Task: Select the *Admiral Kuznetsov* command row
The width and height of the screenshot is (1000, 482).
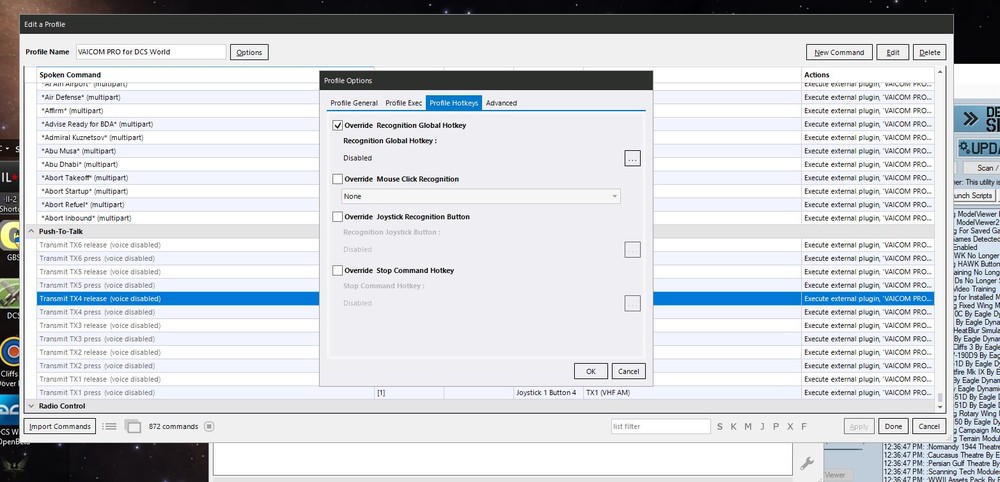Action: click(485, 137)
